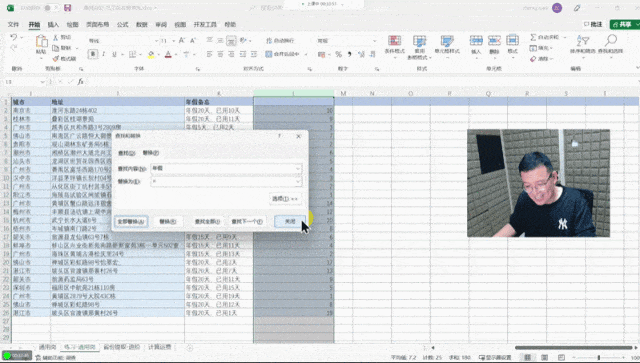
Task: Click the Paste clipboard icon
Action: click(41, 42)
